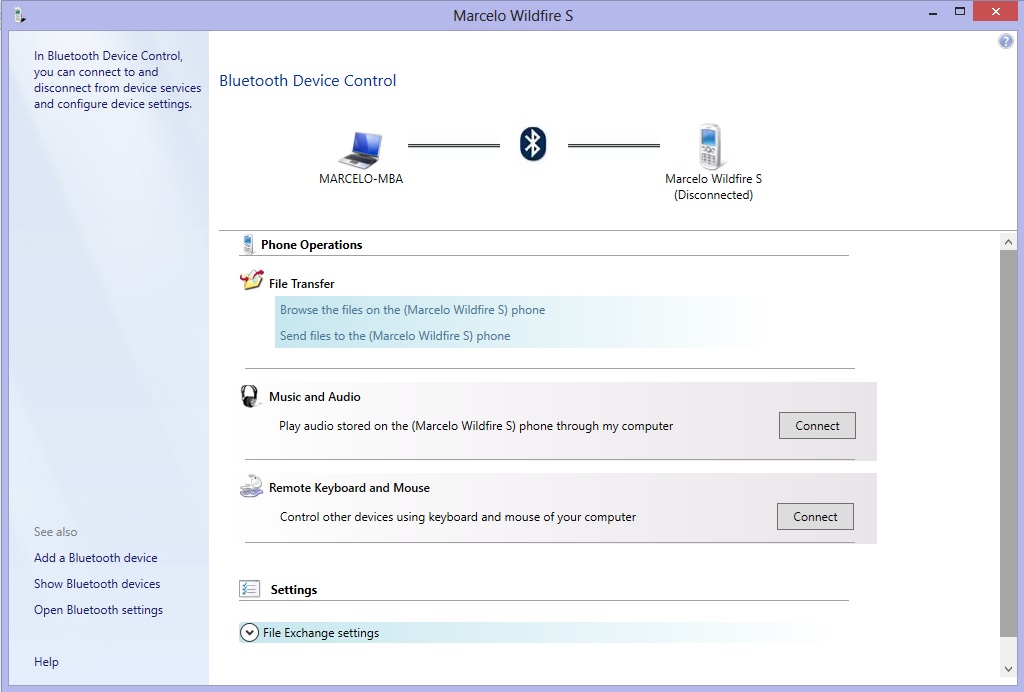Open Add a Bluetooth device link
This screenshot has height=692, width=1024.
95,558
